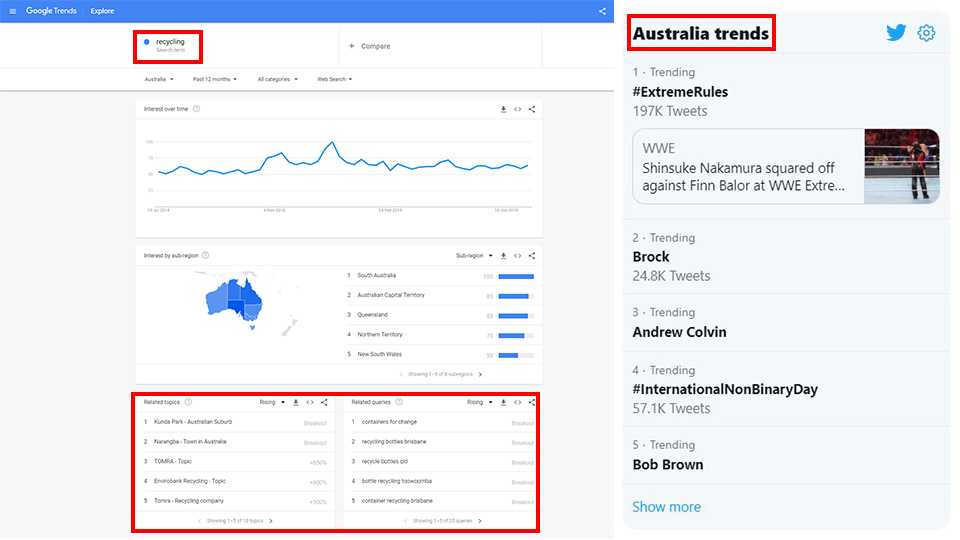This screenshot has height=540, width=960.
Task: Share the Interest over time chart
Action: tap(531, 109)
